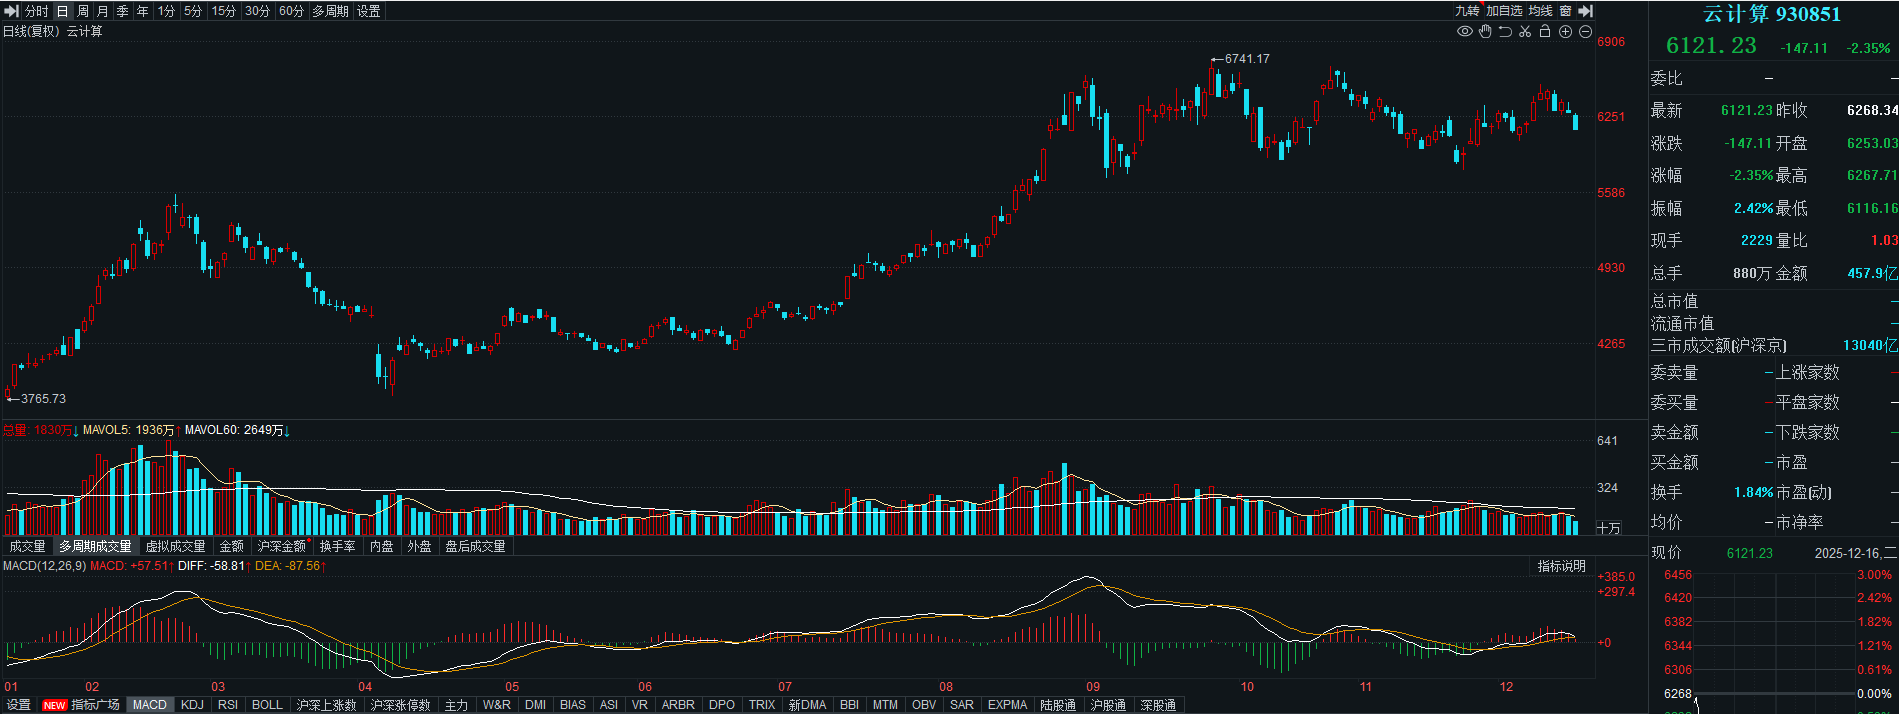Click the 09 month marker on timeline
This screenshot has height=714, width=1899.
(1093, 687)
